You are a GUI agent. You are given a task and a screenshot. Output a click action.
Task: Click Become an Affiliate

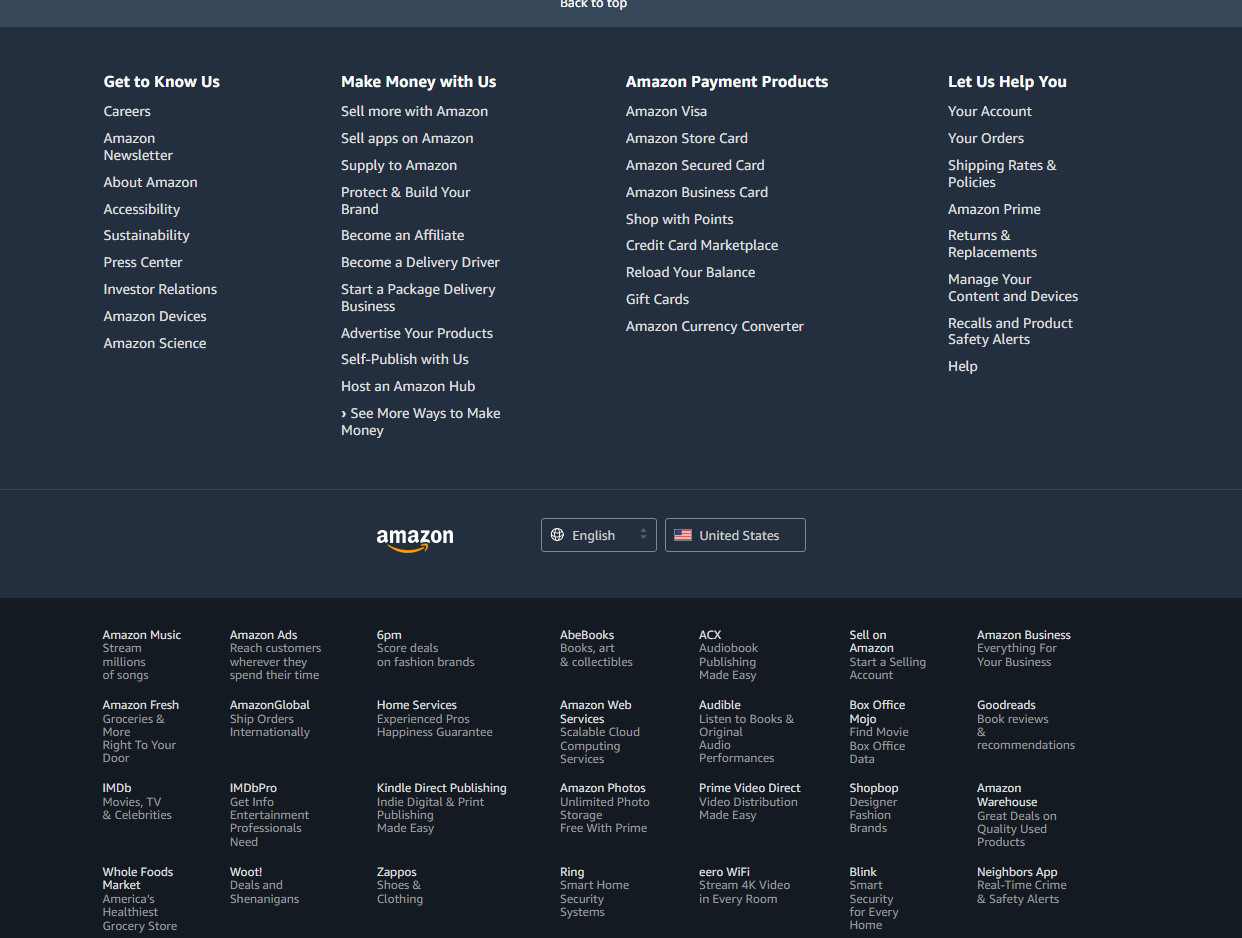coord(403,235)
